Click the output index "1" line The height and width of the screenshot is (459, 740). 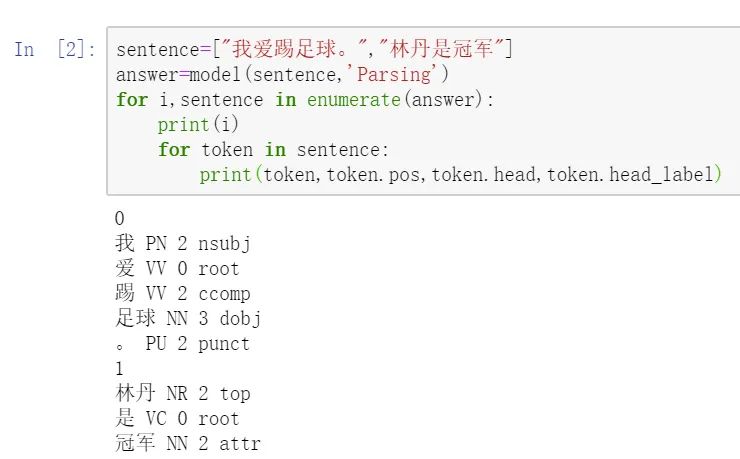120,369
